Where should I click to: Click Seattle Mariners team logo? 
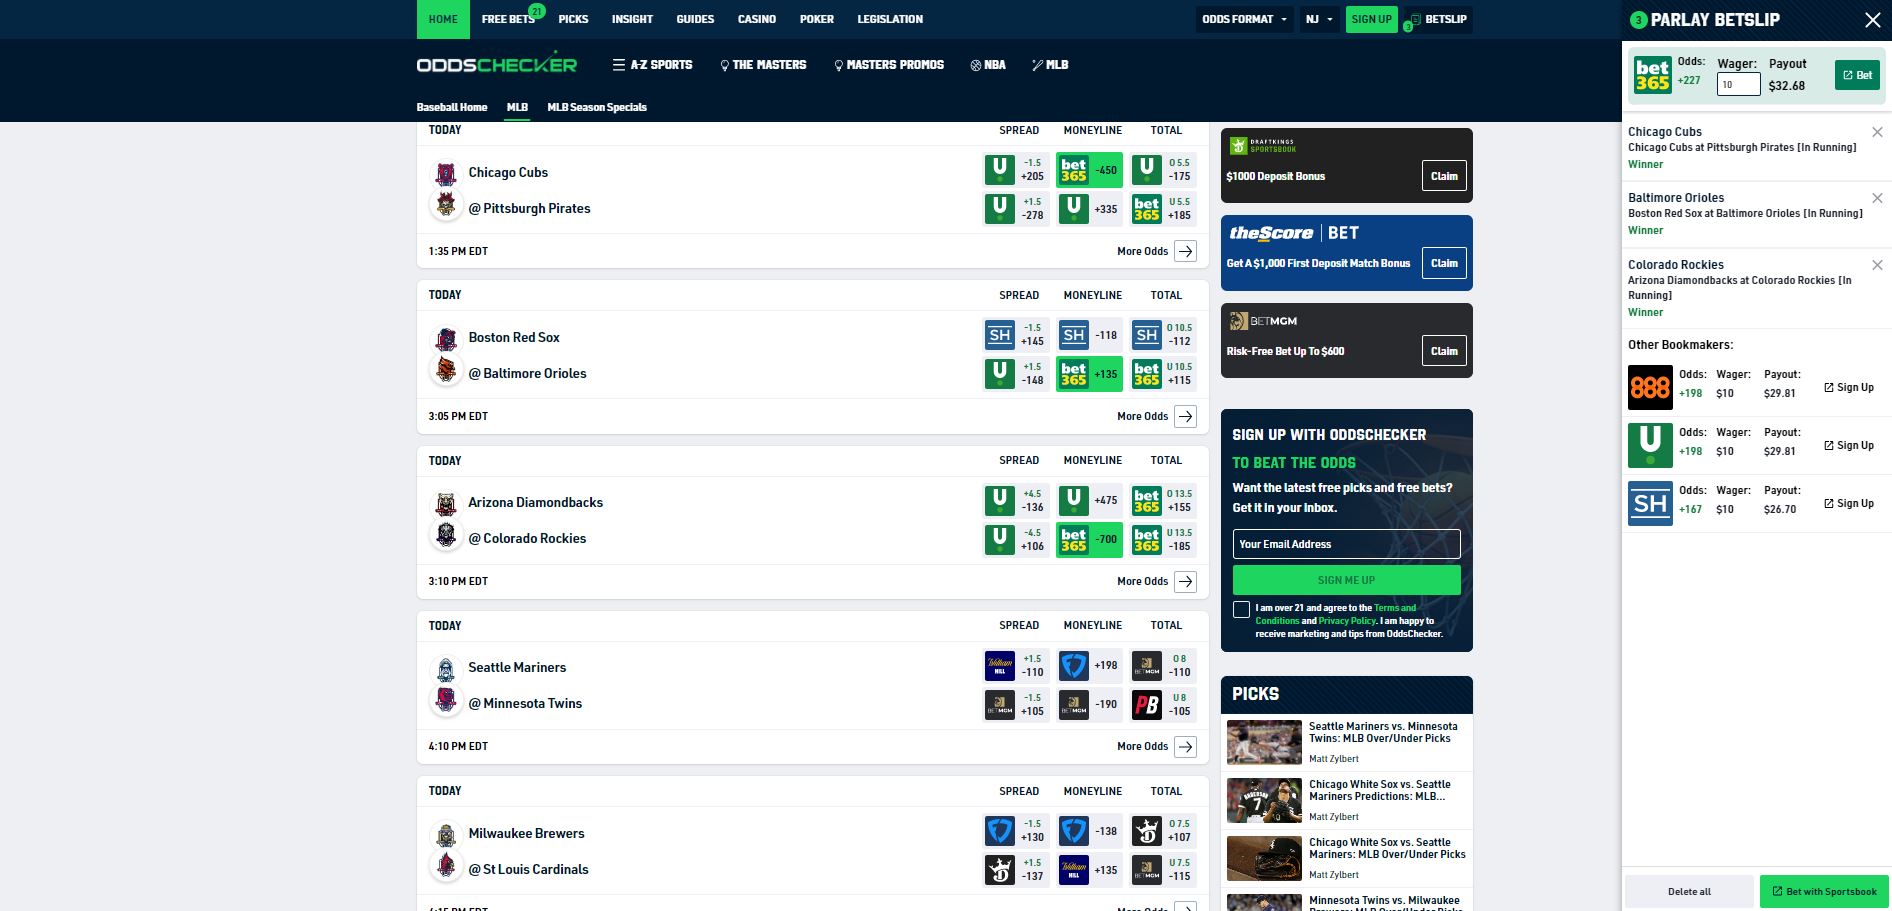pyautogui.click(x=446, y=669)
